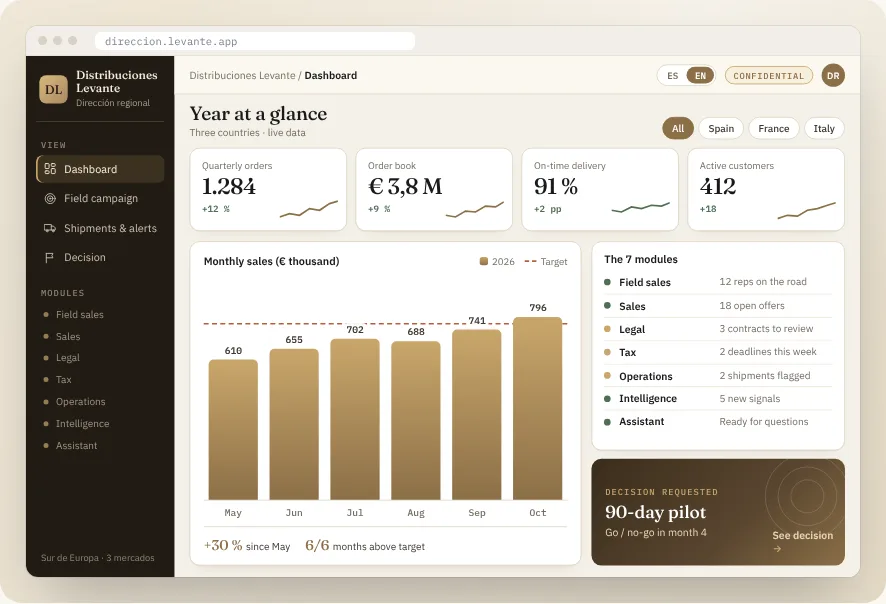Screen dimensions: 886x604
Task: Click the October bar labeled 796
Action: coord(537,408)
